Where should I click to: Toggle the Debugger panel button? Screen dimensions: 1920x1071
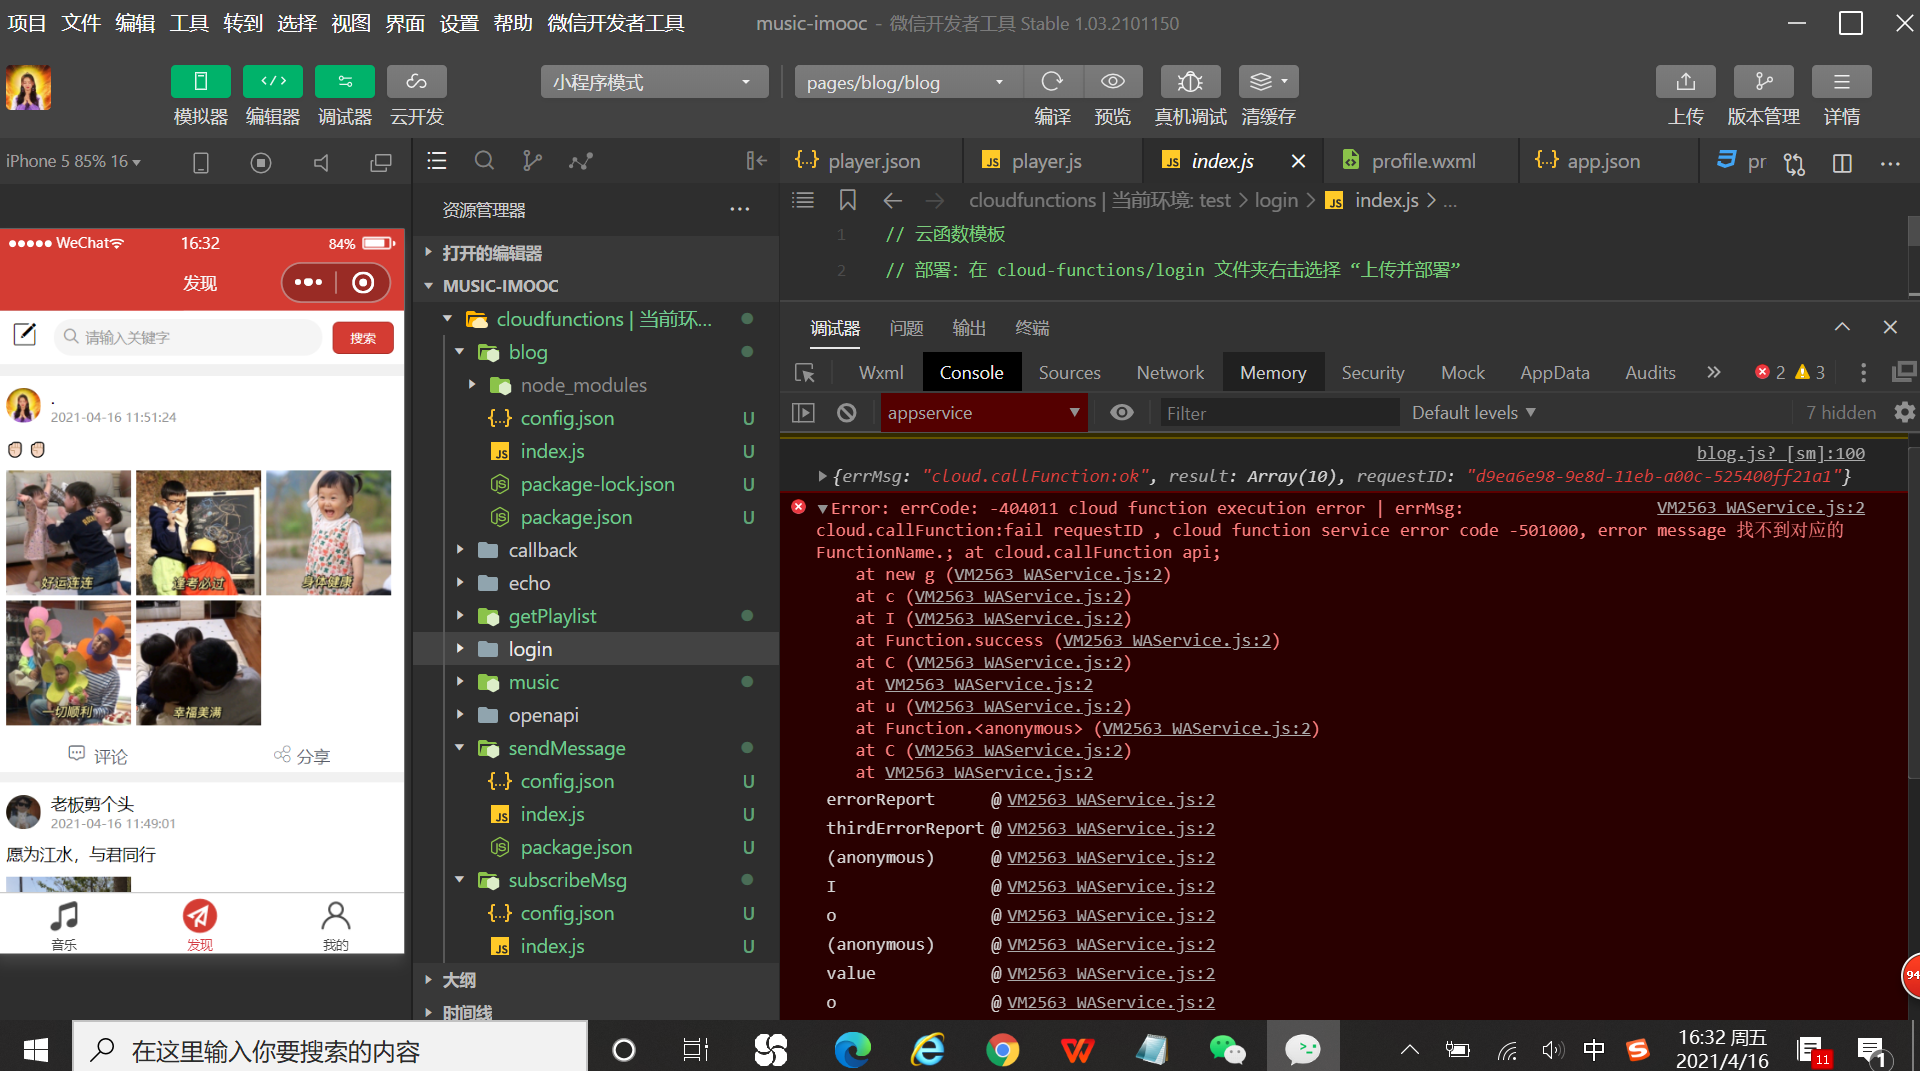click(344, 82)
